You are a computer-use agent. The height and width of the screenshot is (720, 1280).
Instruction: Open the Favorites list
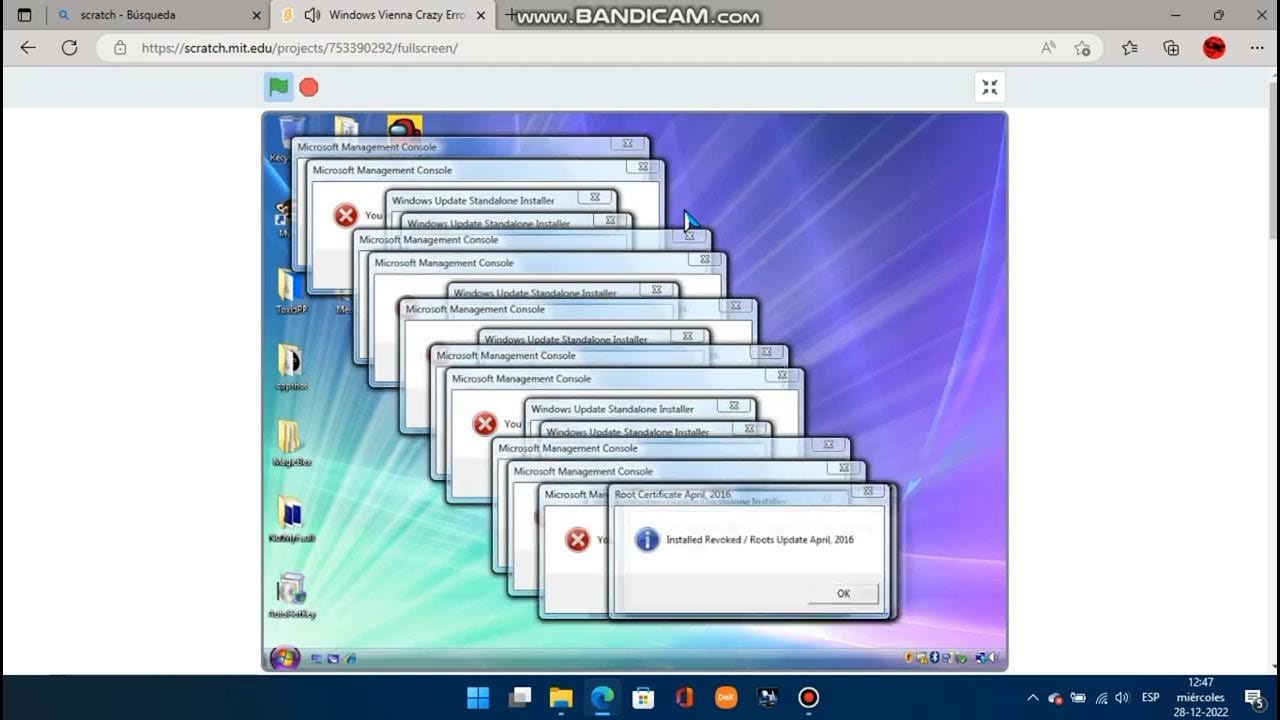click(1130, 48)
